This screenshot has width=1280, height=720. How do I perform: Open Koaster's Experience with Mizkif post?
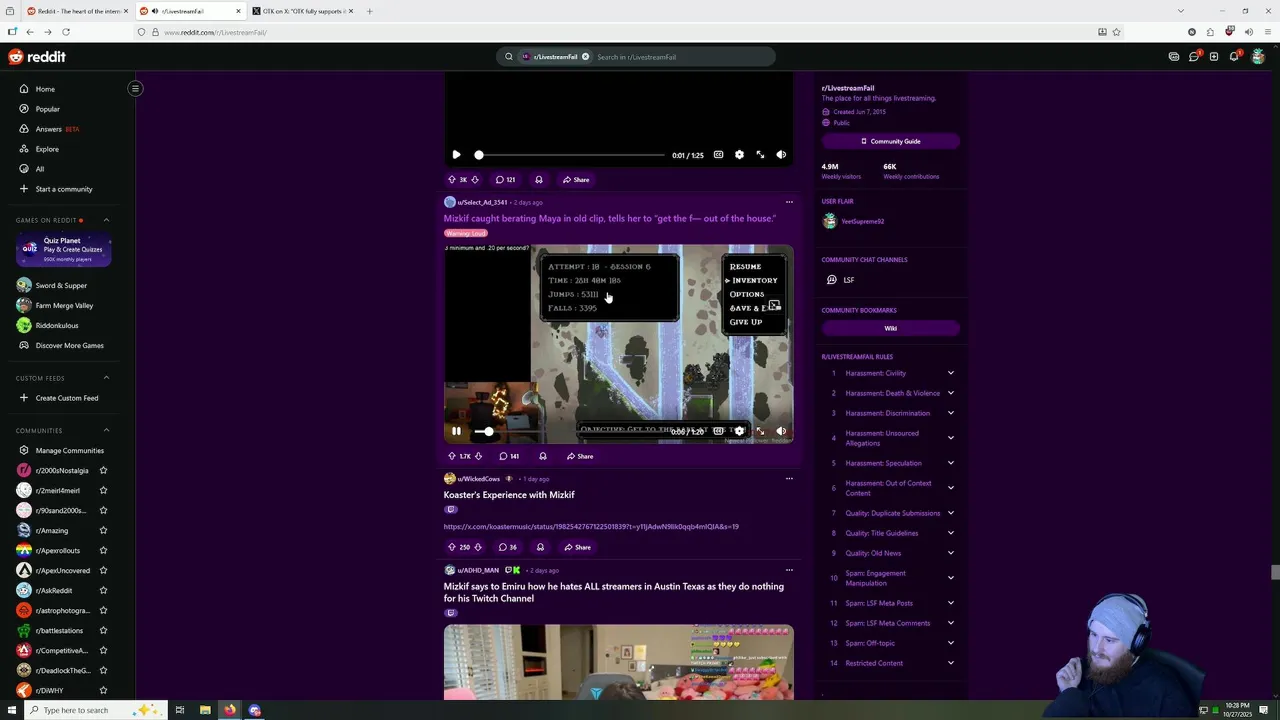pyautogui.click(x=509, y=495)
